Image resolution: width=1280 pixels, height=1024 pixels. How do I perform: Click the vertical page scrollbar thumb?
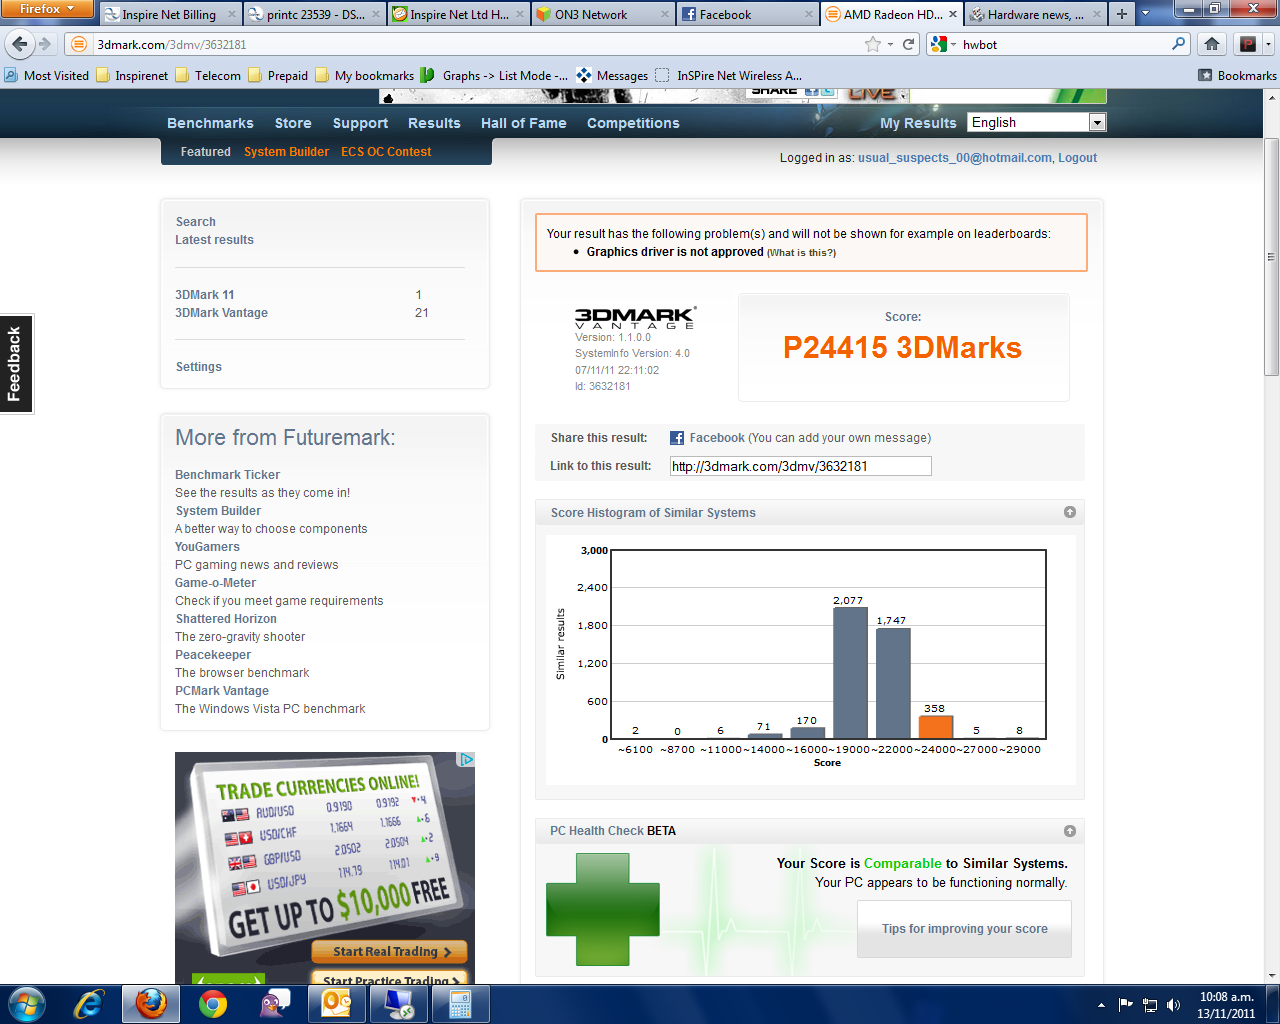pos(1272,258)
